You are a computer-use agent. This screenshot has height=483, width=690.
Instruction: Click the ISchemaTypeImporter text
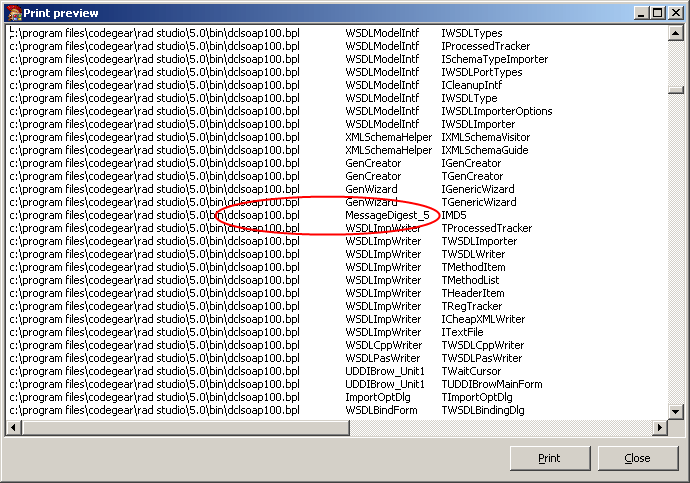tap(495, 59)
